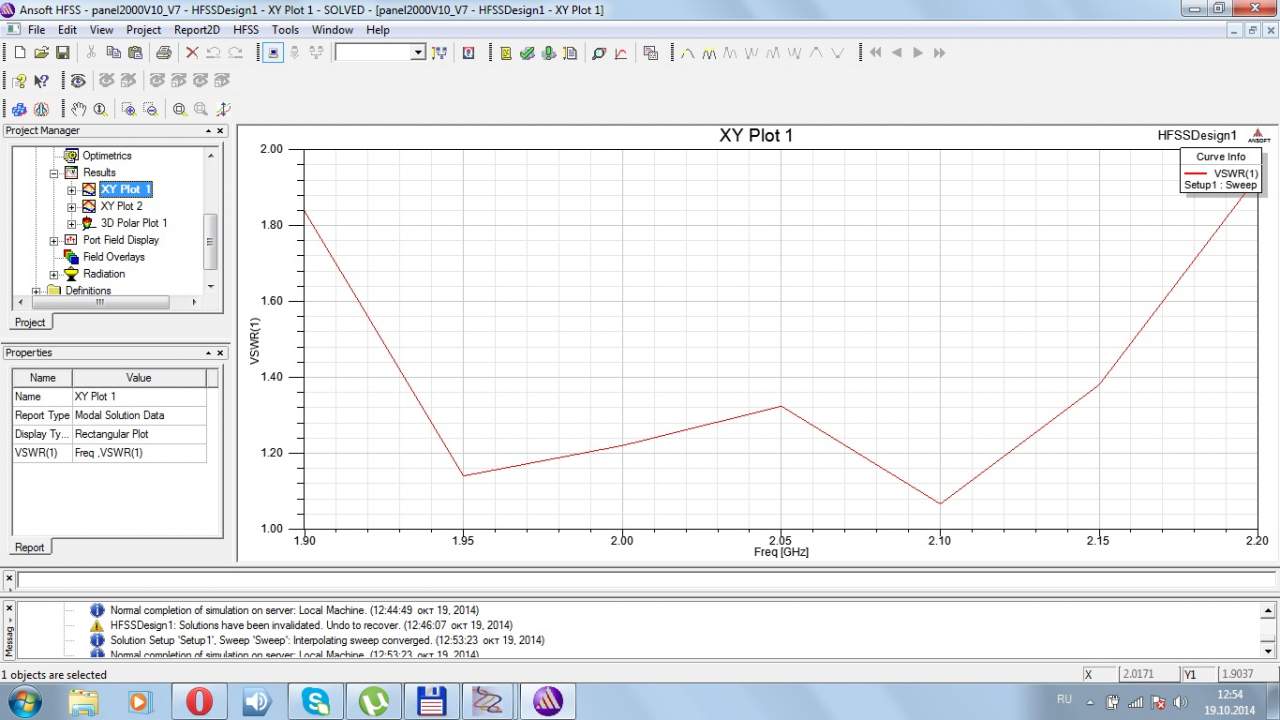Expand the XY Plot 1 tree node
Viewport: 1280px width, 720px height.
(x=72, y=190)
